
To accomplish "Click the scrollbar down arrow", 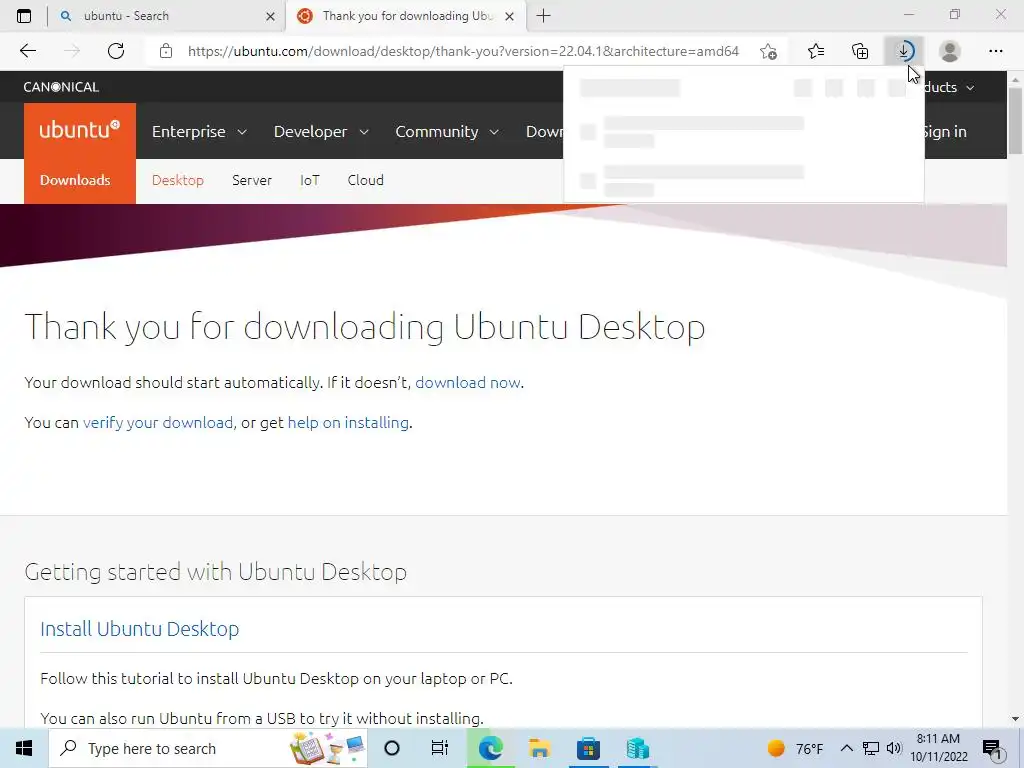I will pos(1015,719).
